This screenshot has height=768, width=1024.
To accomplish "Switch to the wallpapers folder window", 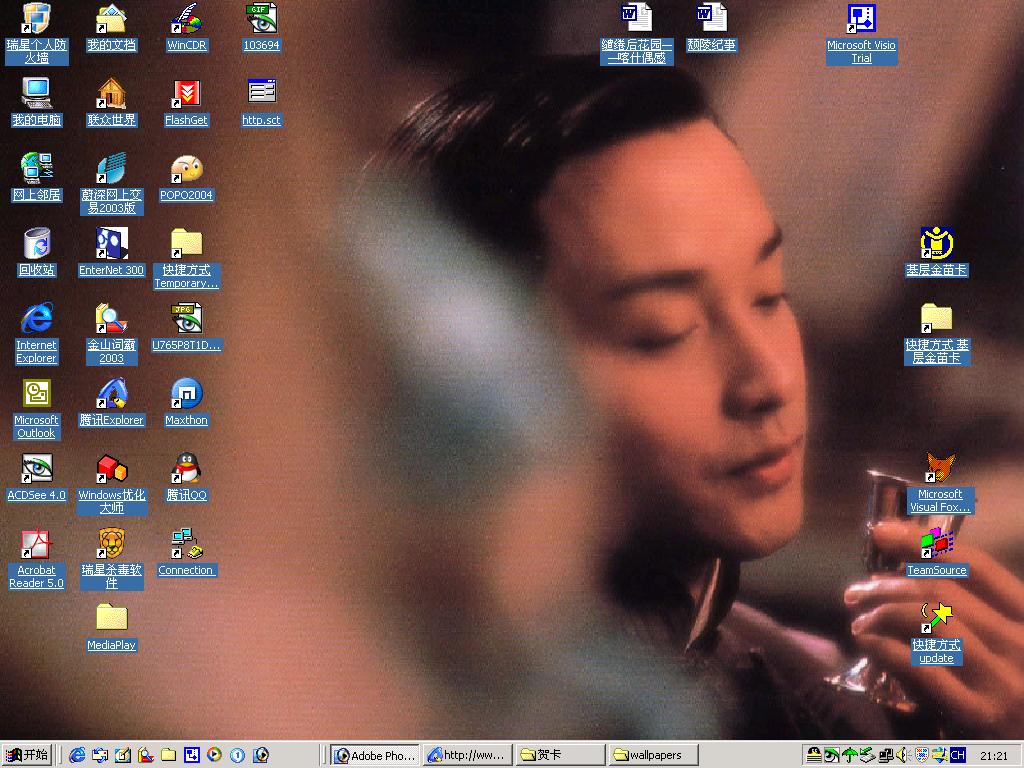I will coord(653,756).
